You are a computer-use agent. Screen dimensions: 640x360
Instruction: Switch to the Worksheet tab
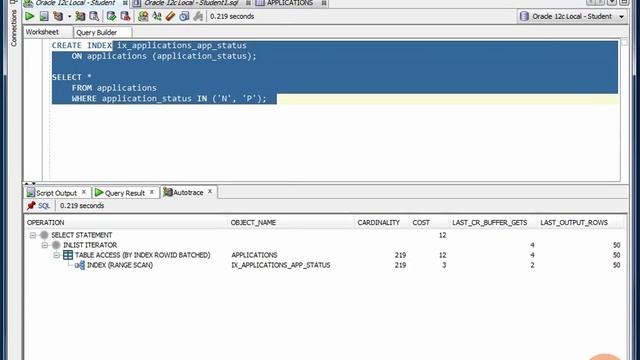(42, 32)
